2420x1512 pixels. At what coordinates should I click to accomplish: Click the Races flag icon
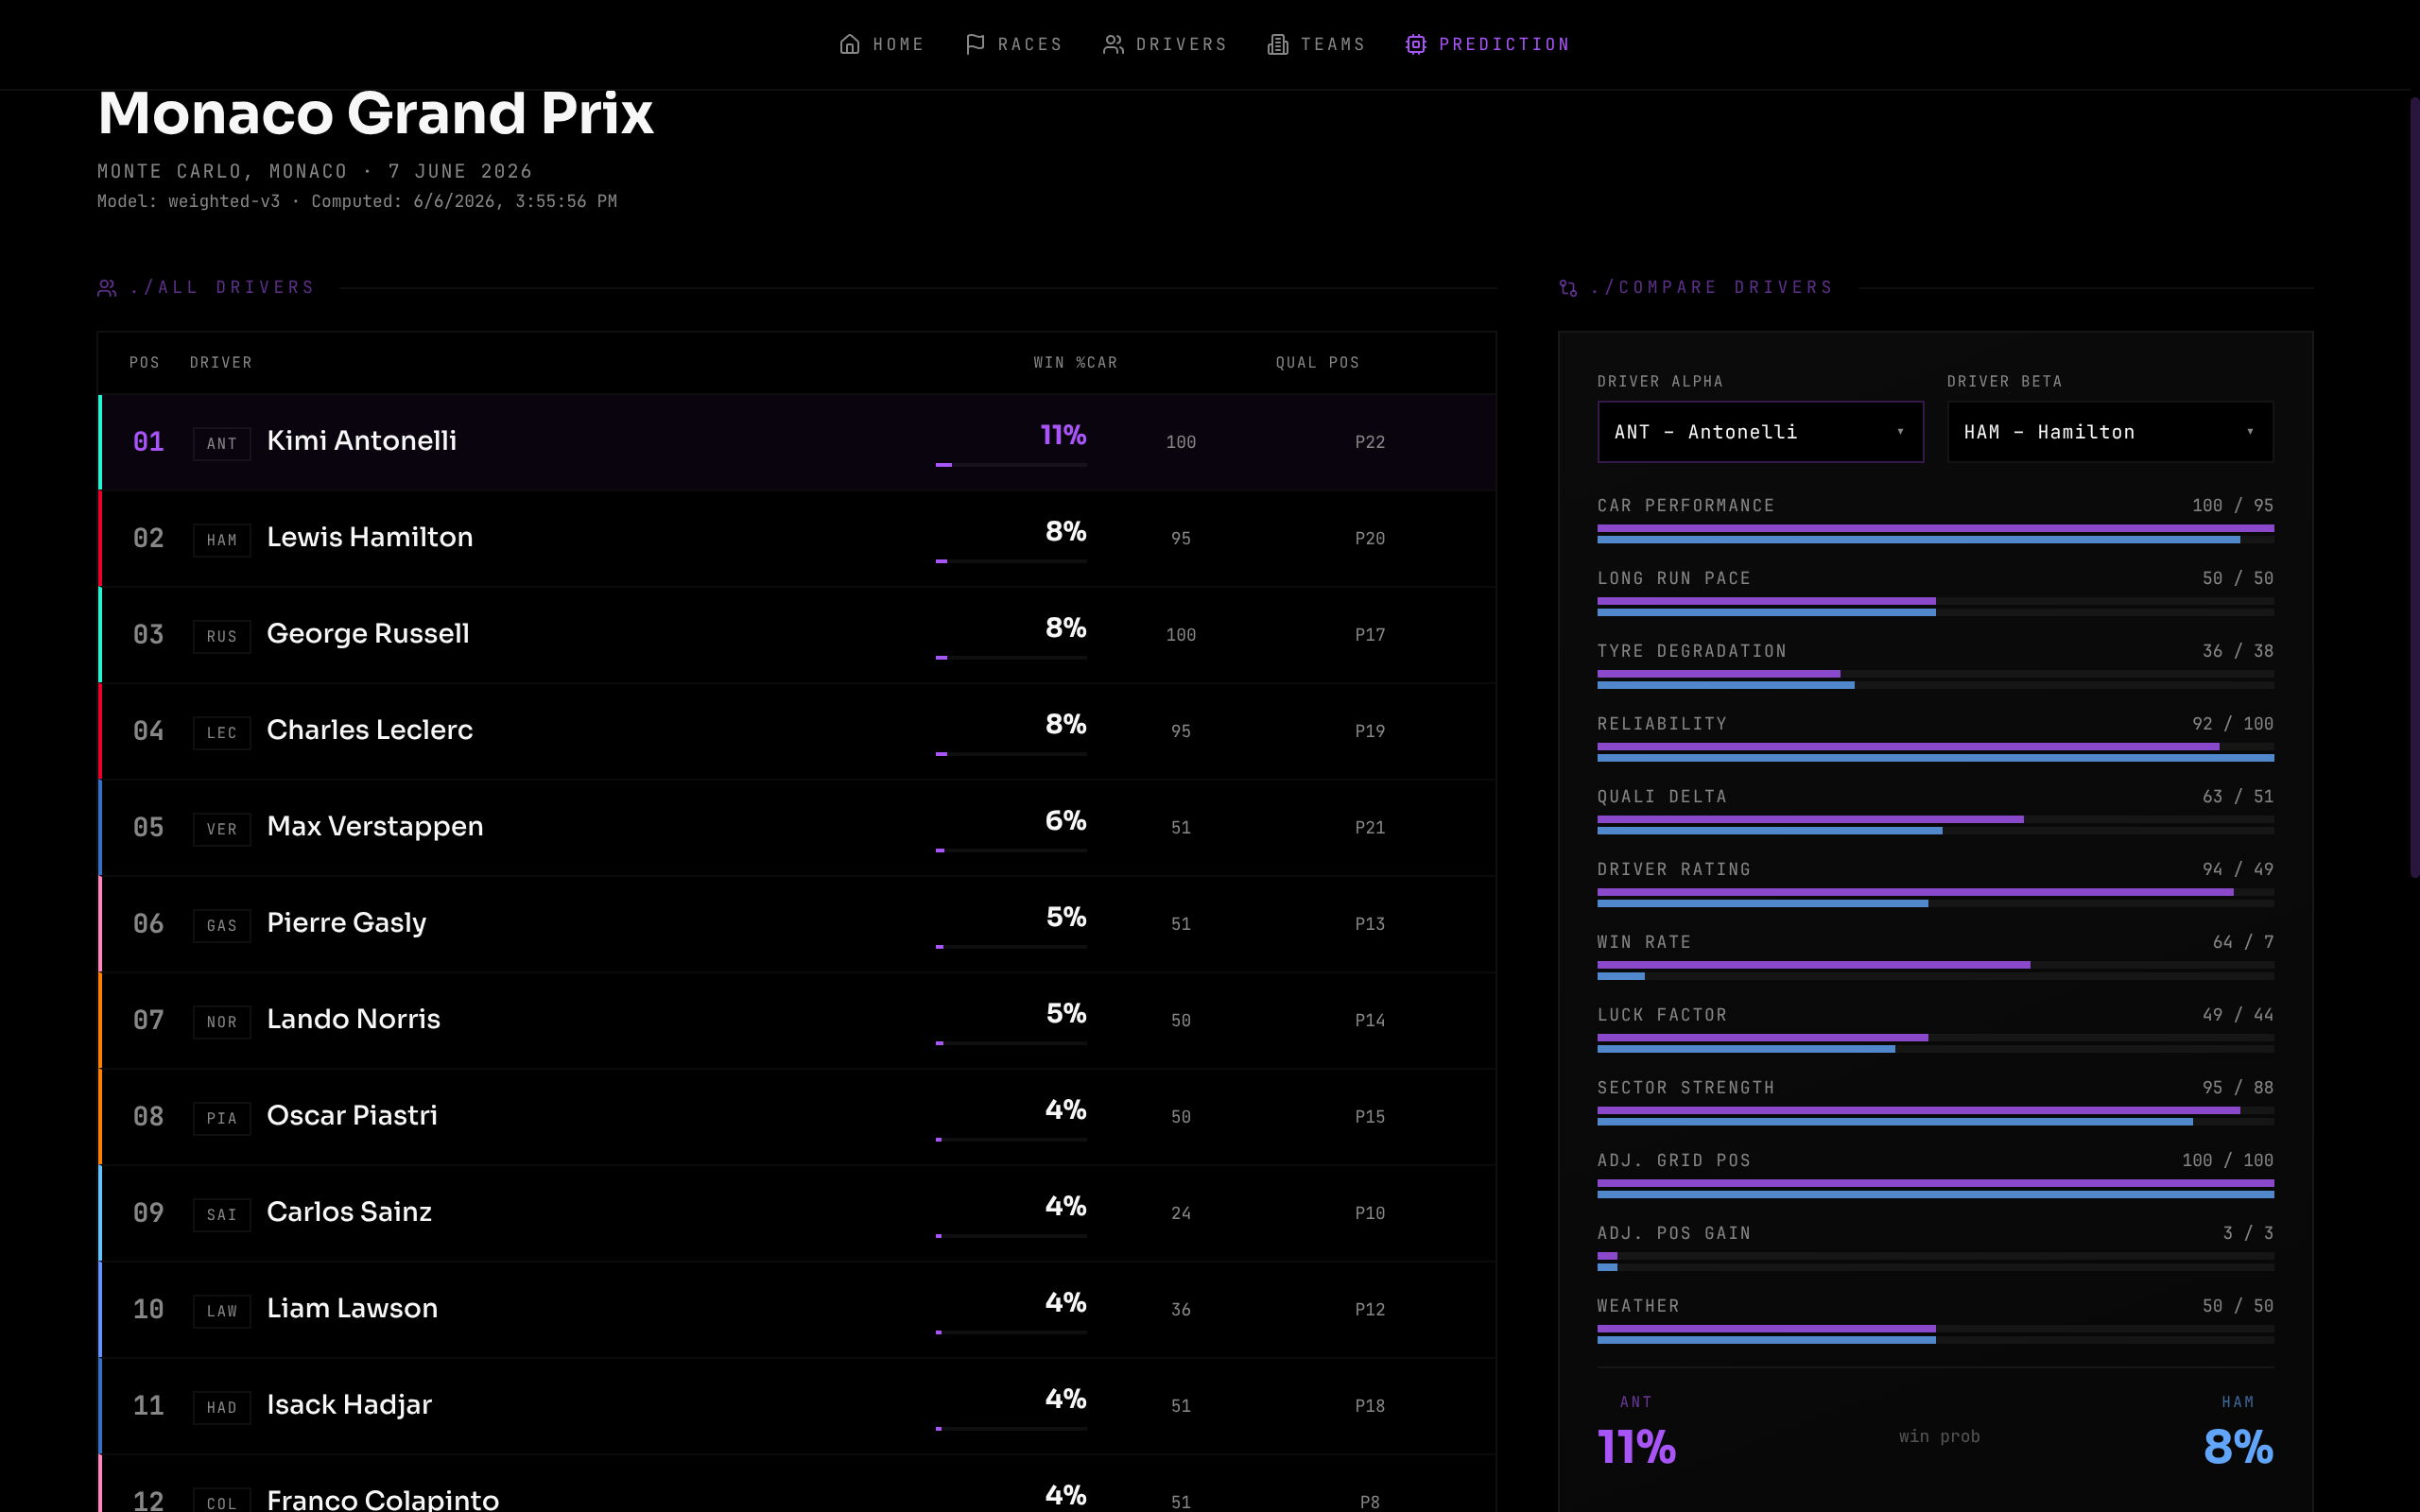(x=975, y=44)
